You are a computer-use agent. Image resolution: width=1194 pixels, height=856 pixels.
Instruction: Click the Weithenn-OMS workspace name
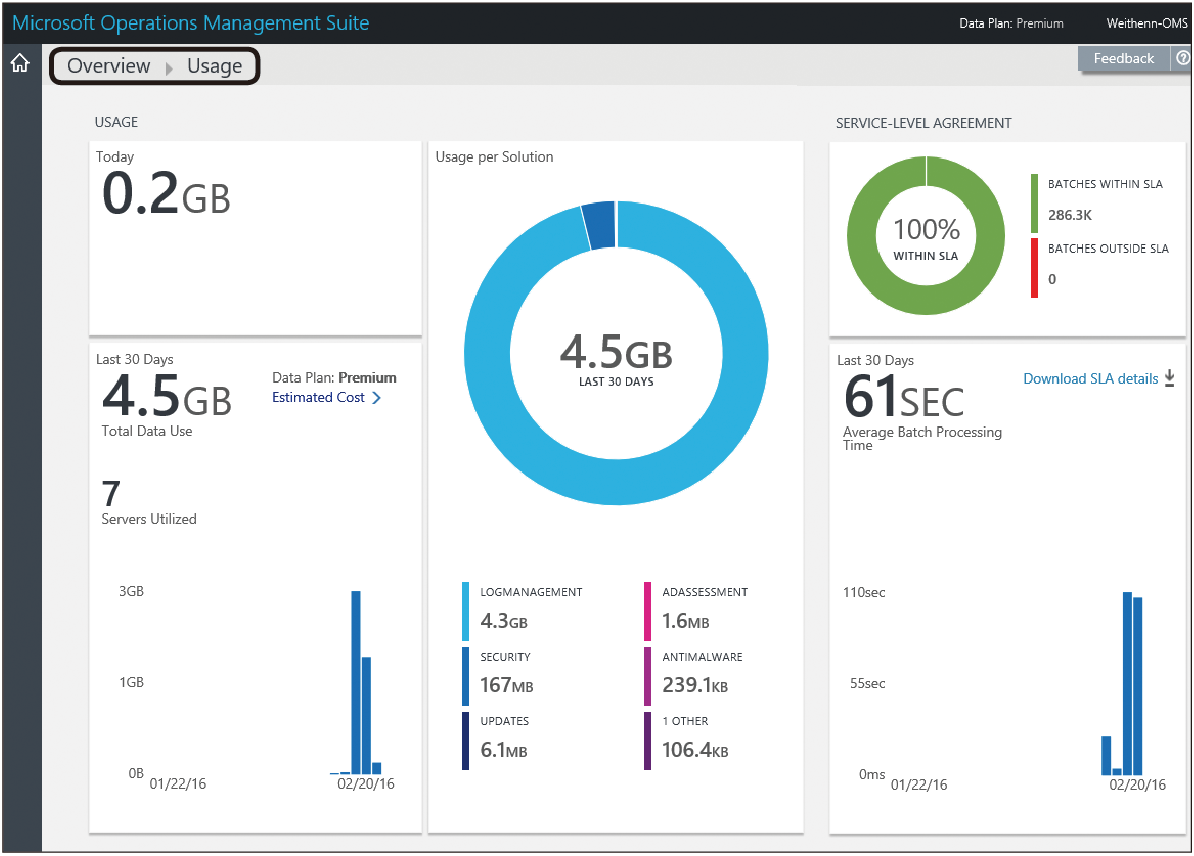tap(1146, 24)
